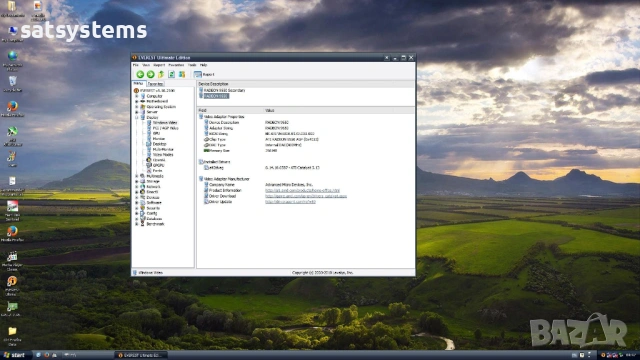The width and height of the screenshot is (640, 360).
Task: Open the View menu
Action: [x=146, y=65]
